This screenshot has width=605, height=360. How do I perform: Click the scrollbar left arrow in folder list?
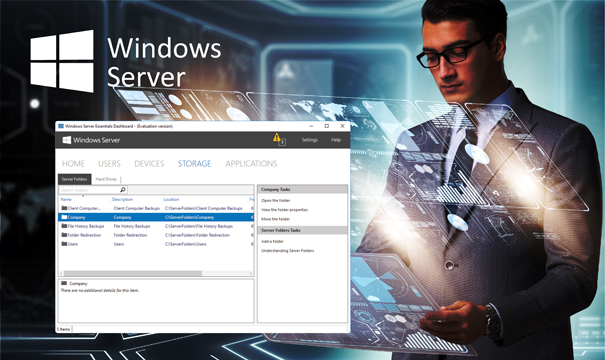[61, 273]
